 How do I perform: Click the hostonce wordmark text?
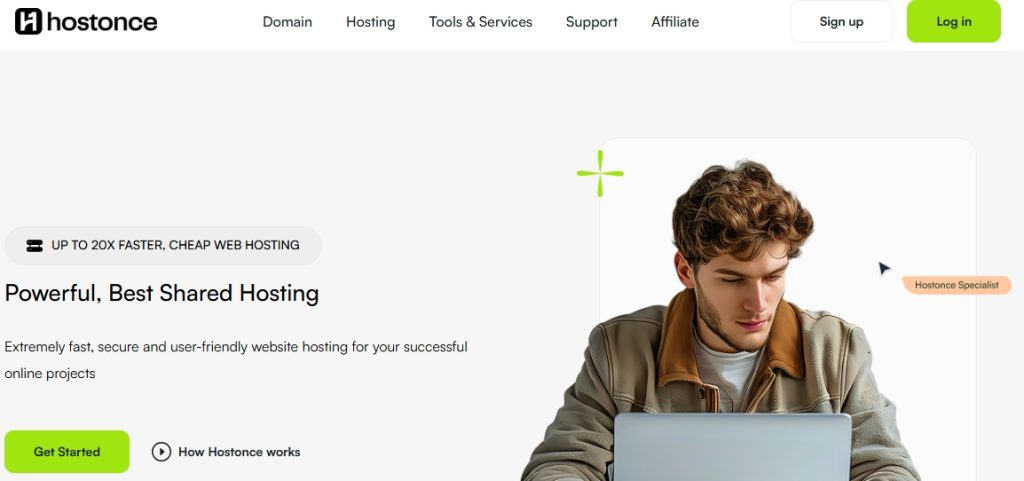102,22
